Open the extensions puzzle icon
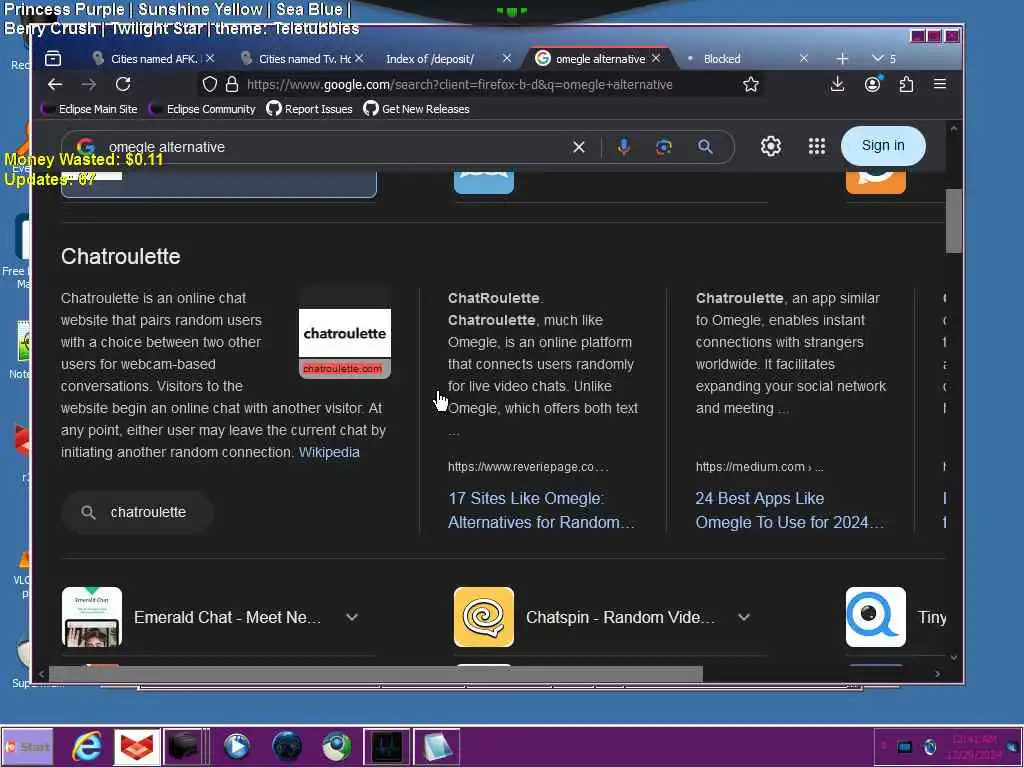Viewport: 1024px width, 768px height. coord(906,84)
